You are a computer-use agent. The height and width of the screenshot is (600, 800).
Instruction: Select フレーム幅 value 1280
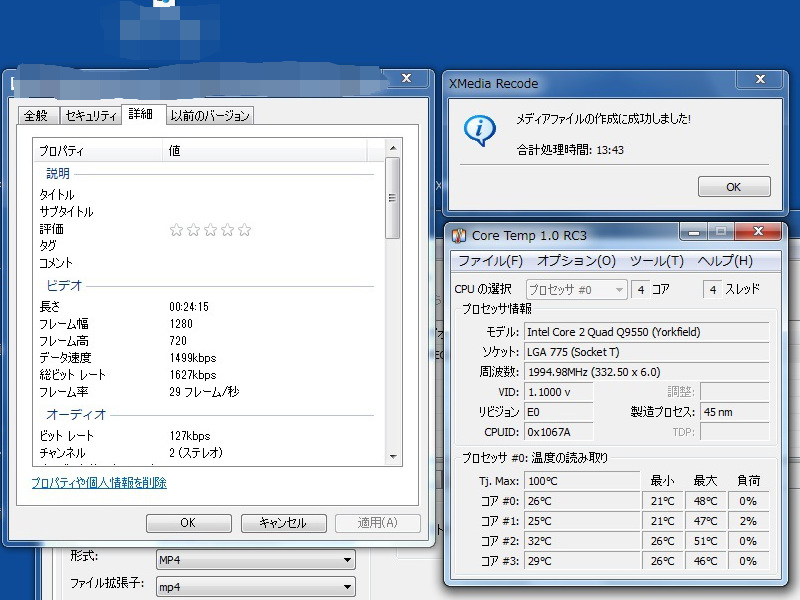point(181,324)
